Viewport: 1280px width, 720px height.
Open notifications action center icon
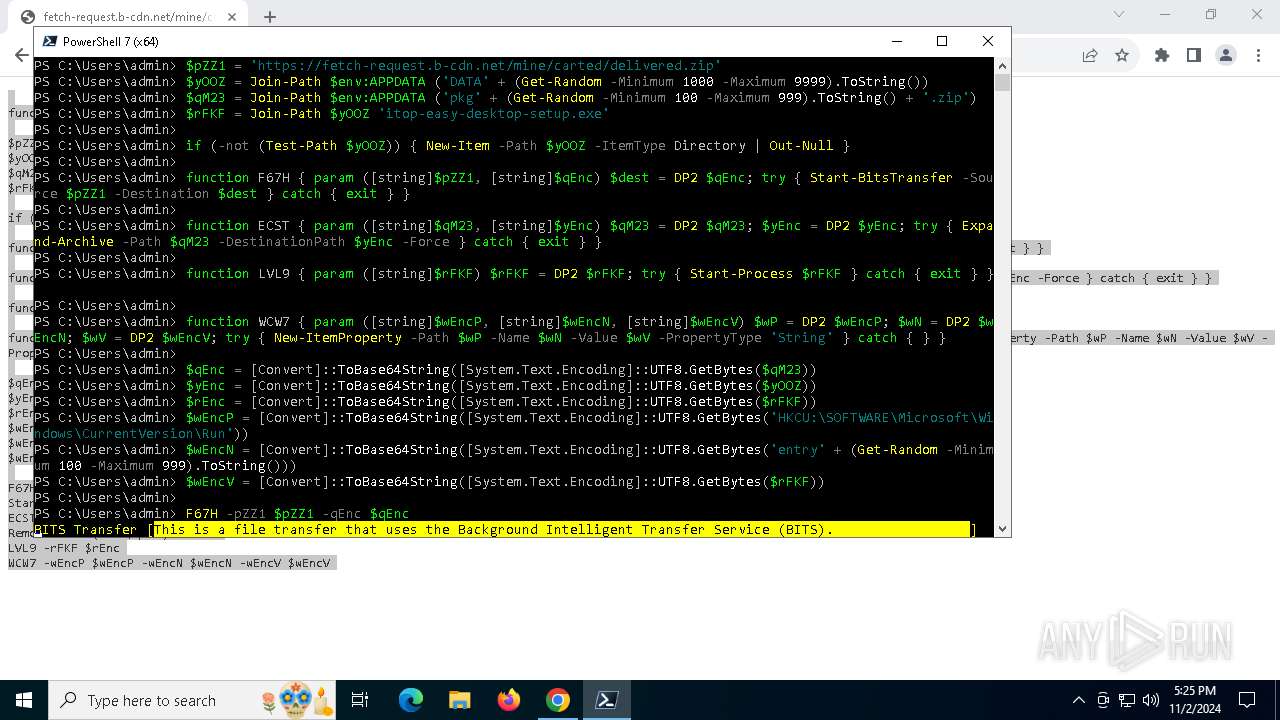1247,700
